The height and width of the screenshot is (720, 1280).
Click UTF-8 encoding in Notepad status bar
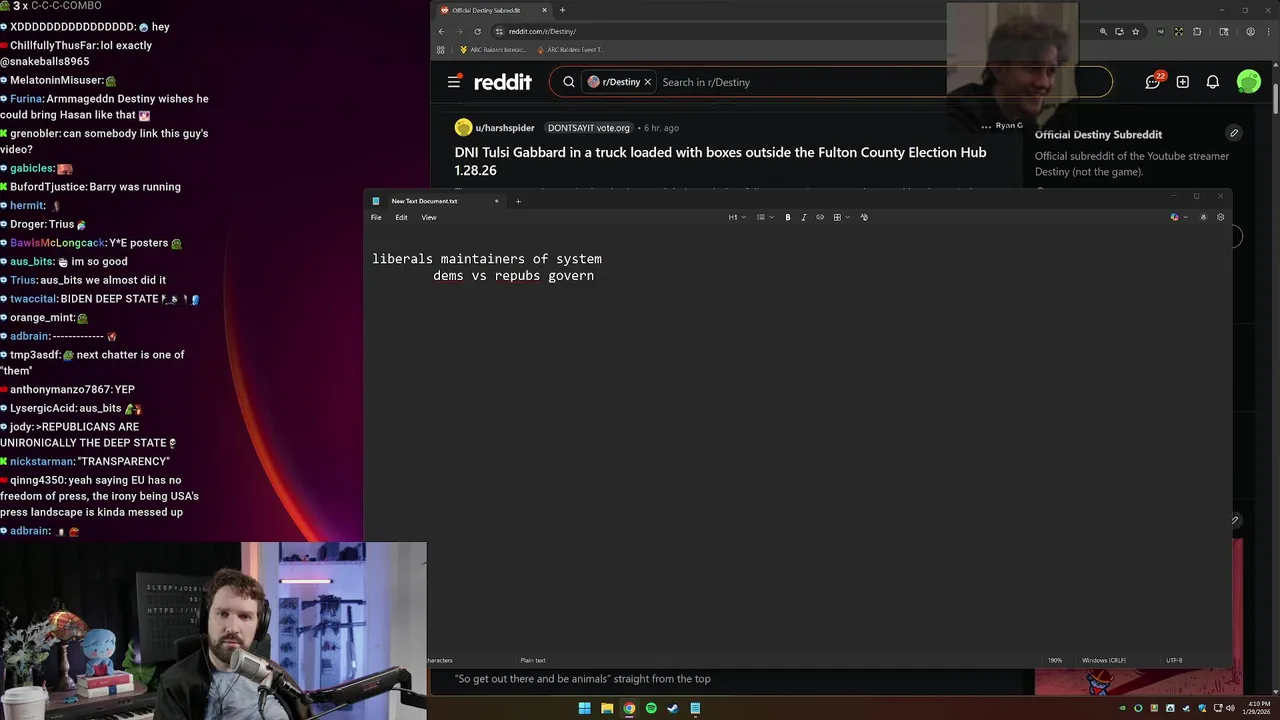click(x=1174, y=660)
